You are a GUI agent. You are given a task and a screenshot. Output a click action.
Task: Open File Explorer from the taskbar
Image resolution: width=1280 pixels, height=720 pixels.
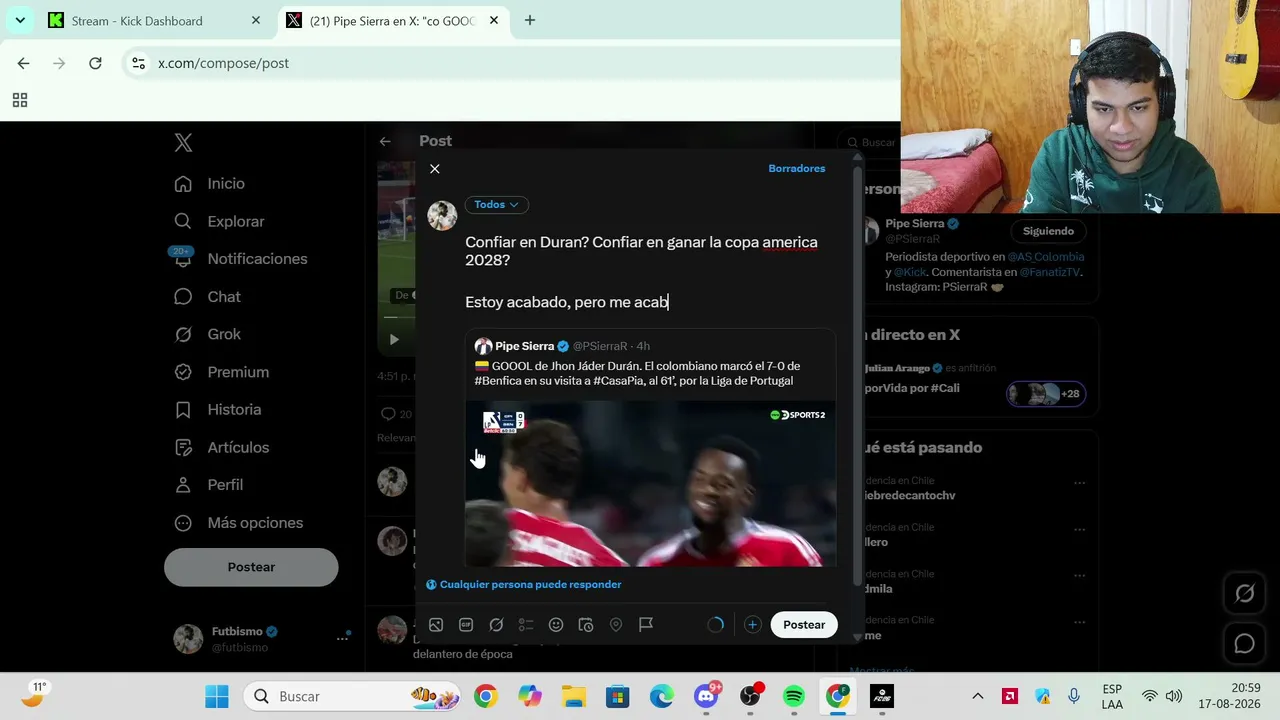(x=574, y=696)
